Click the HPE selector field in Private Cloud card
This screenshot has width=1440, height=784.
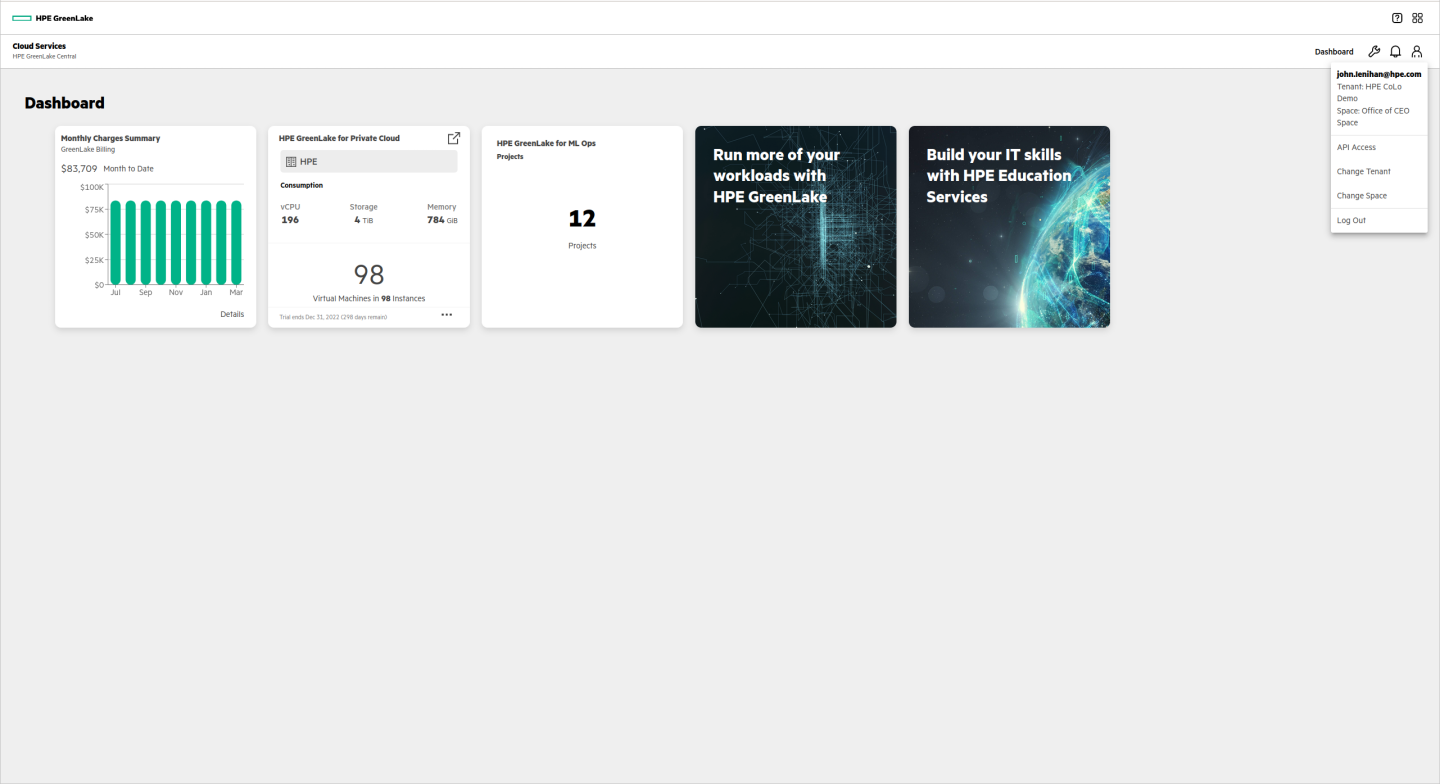click(369, 161)
